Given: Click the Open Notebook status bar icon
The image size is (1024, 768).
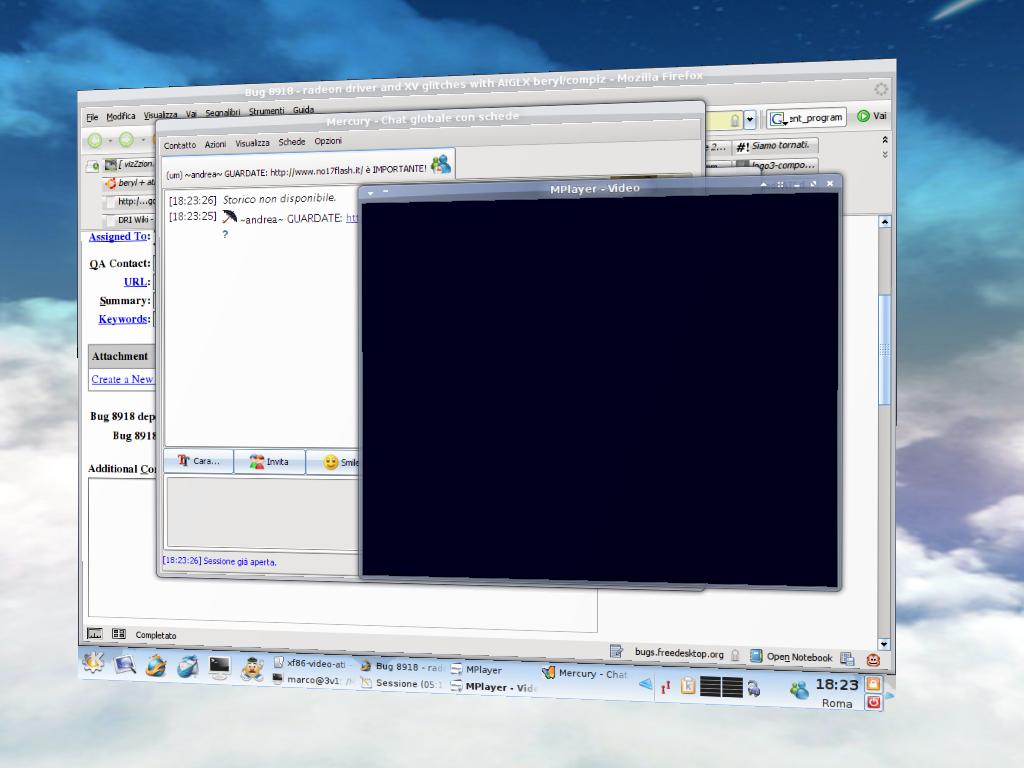Looking at the screenshot, I should click(791, 657).
